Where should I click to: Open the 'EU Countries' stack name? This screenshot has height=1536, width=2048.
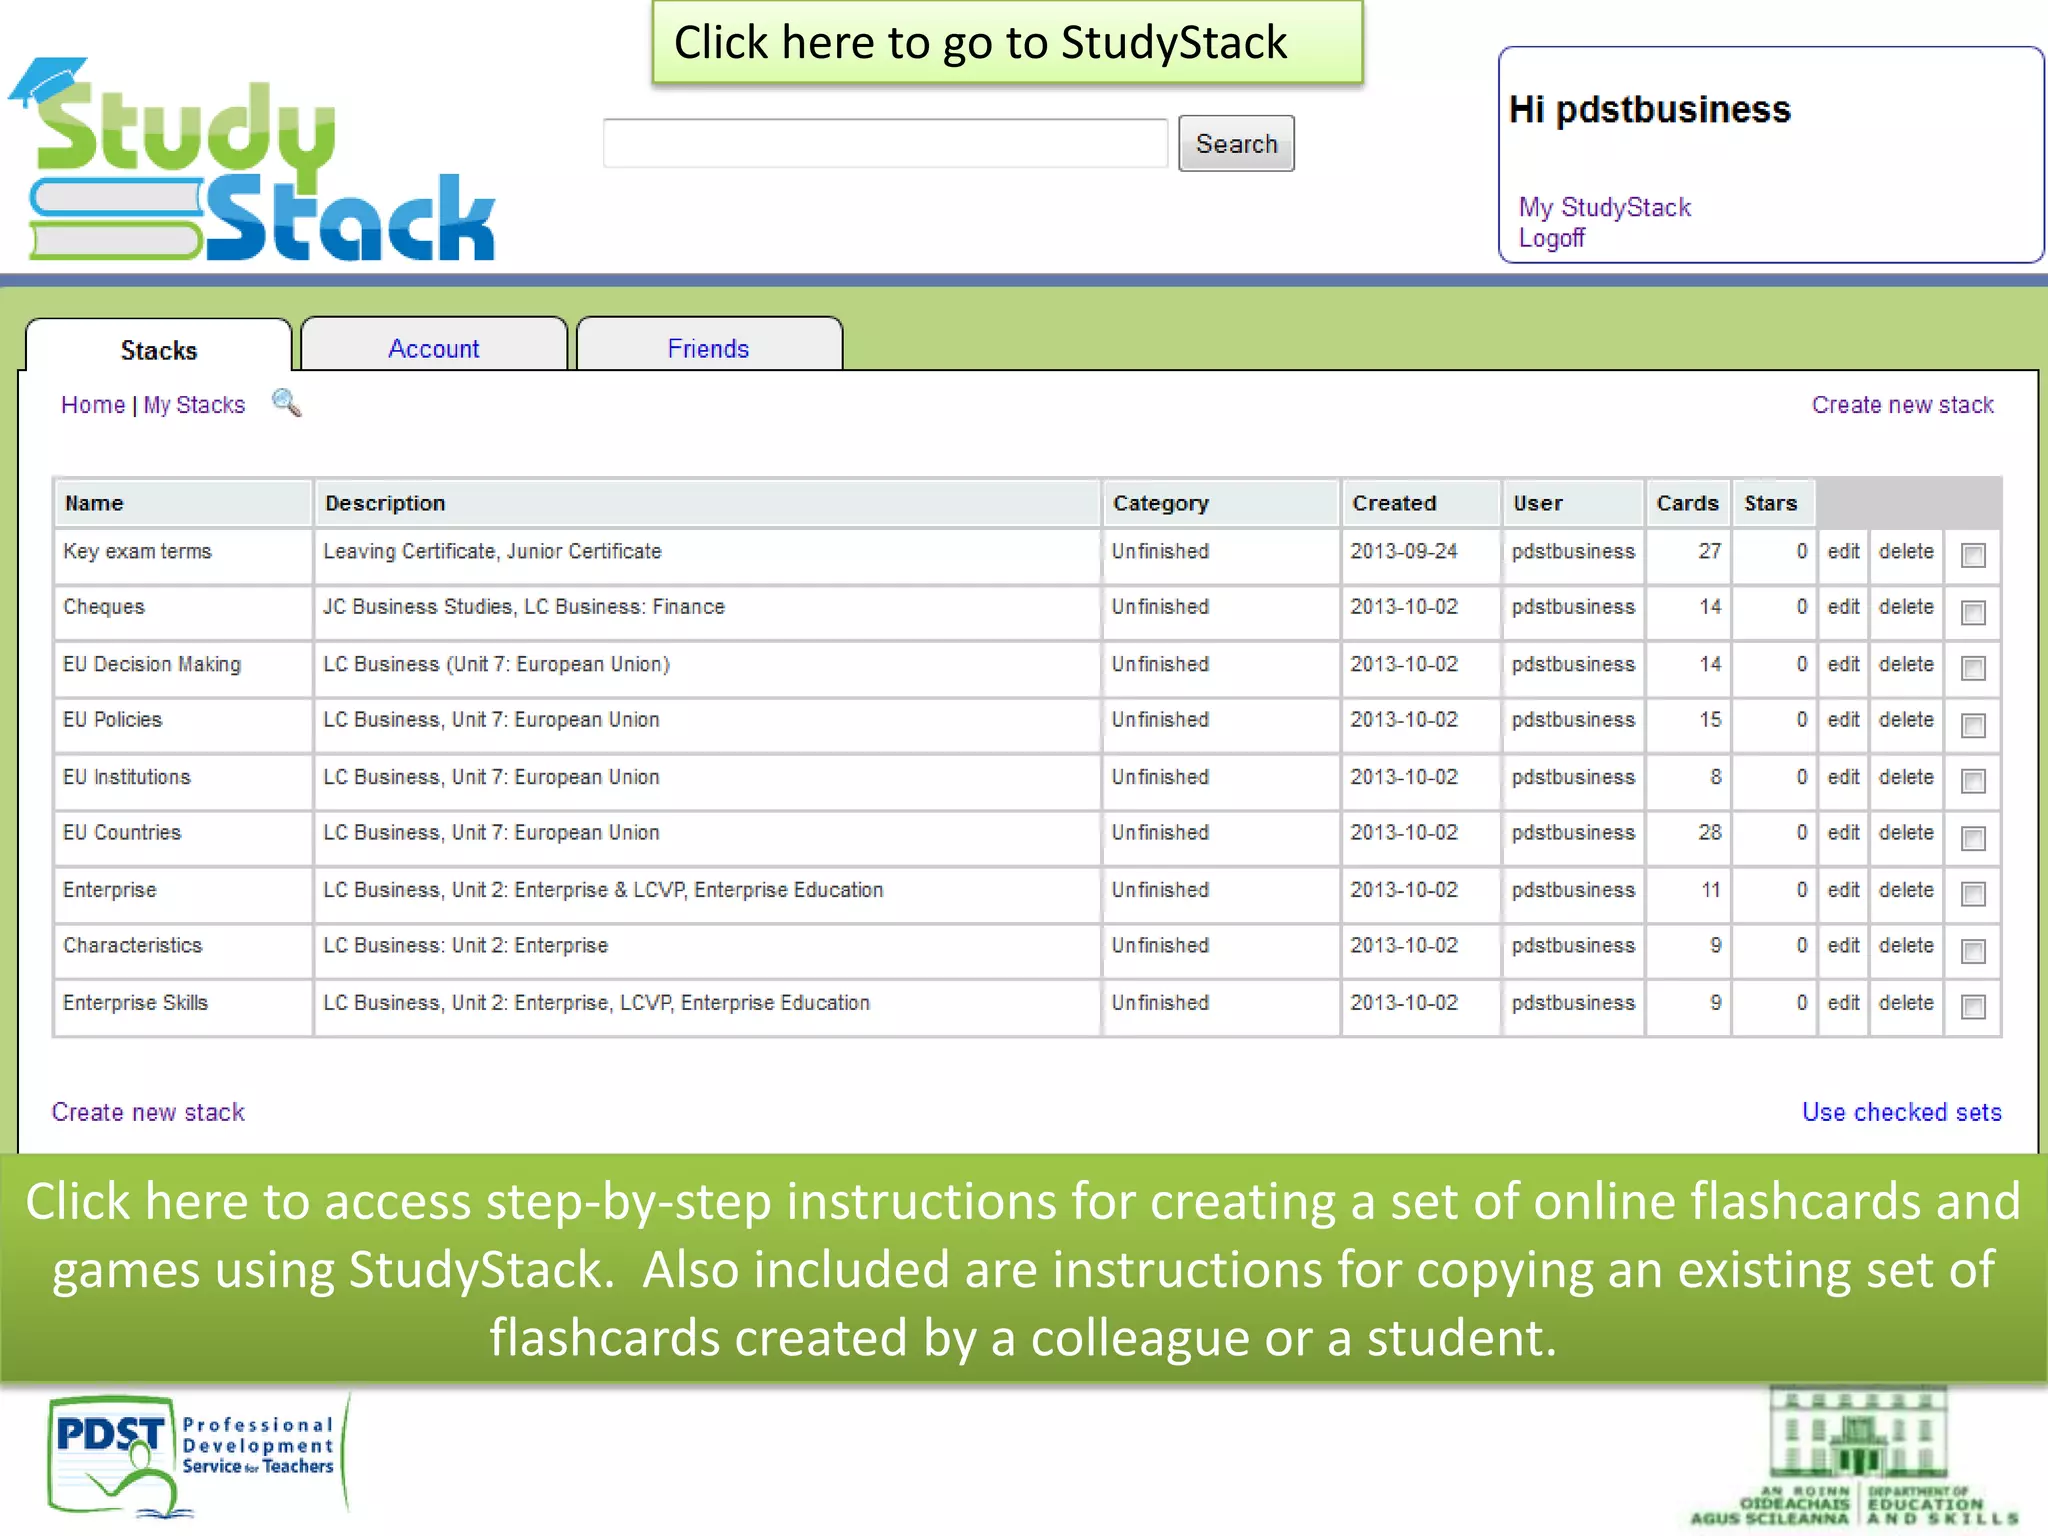coord(121,832)
